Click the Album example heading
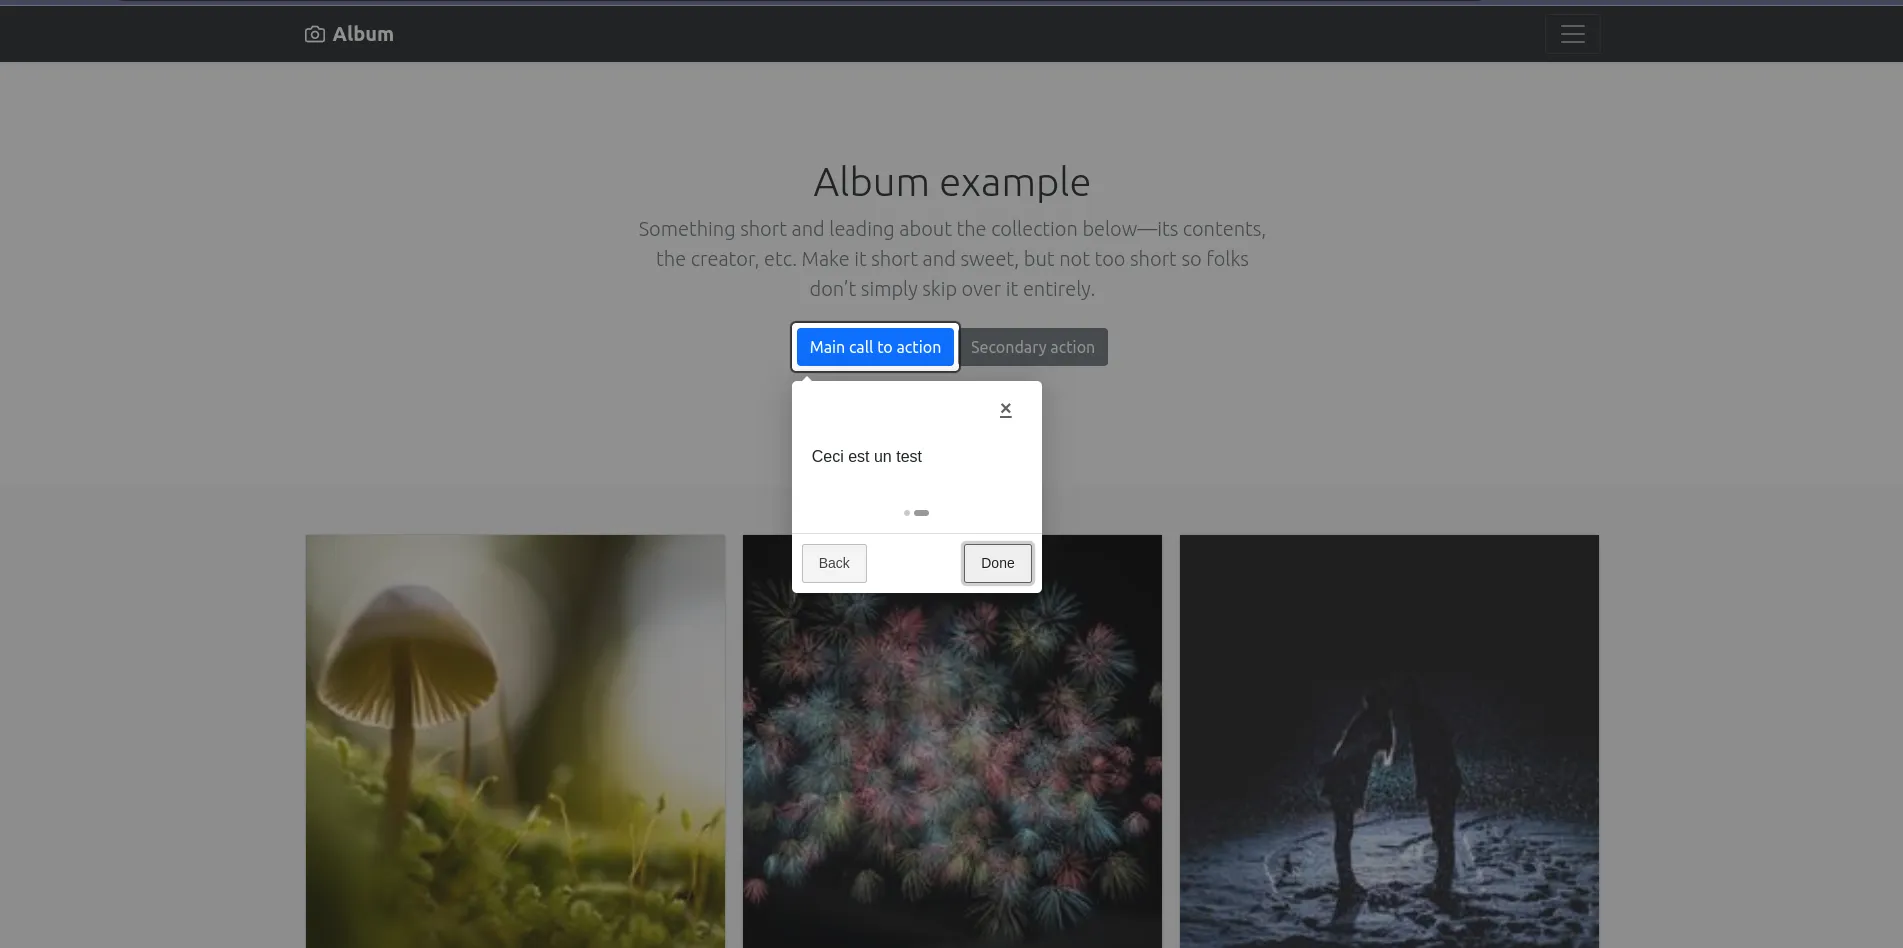 pyautogui.click(x=951, y=182)
